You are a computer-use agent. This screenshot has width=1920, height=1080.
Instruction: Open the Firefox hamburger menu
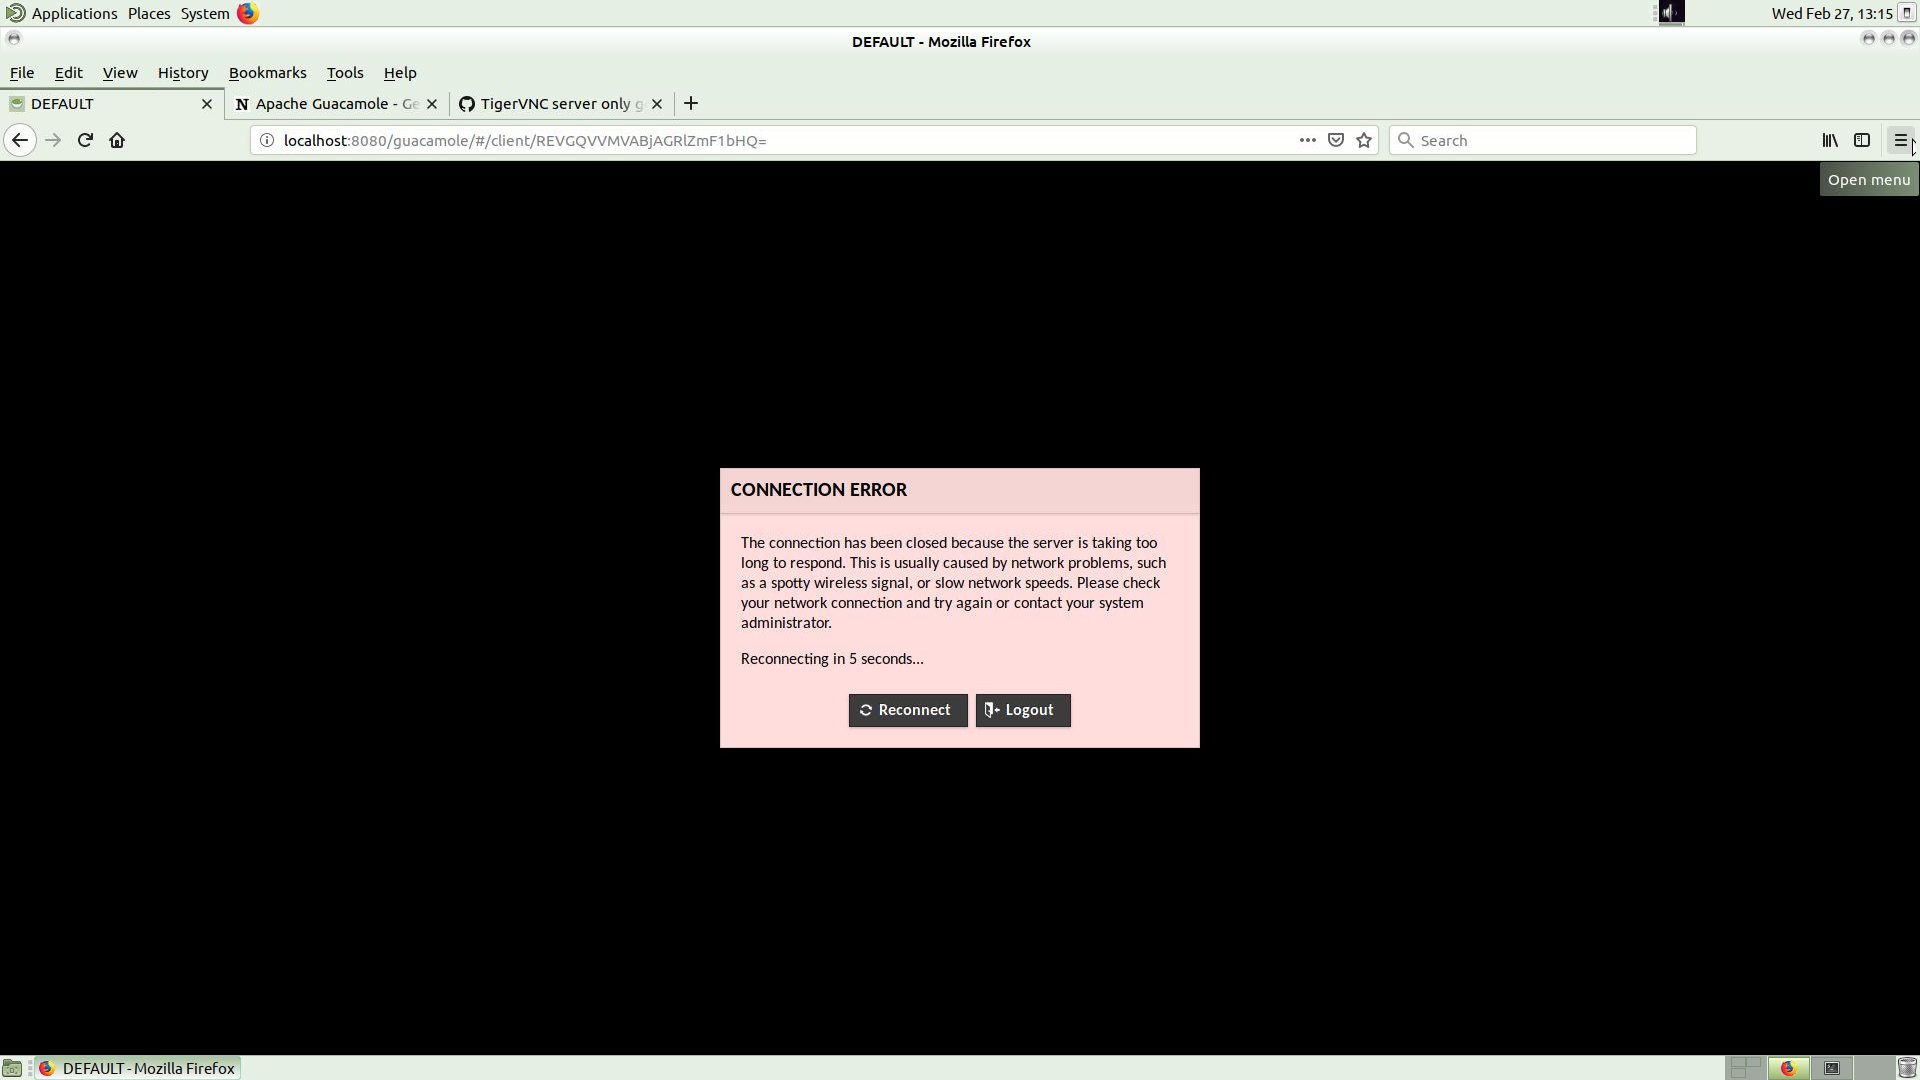(1901, 140)
